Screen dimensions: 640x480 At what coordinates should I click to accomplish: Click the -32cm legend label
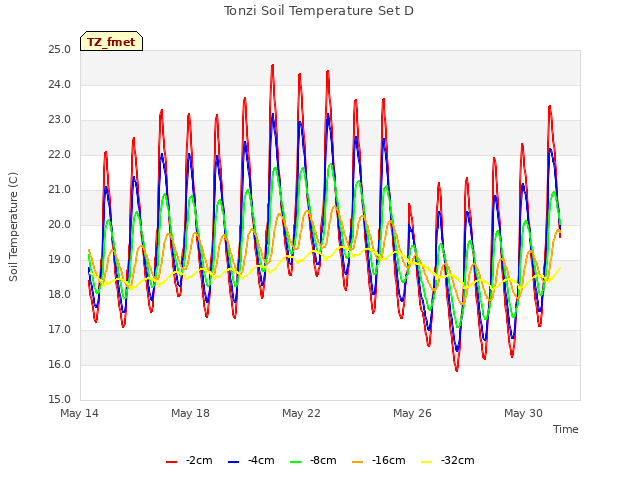click(x=458, y=460)
